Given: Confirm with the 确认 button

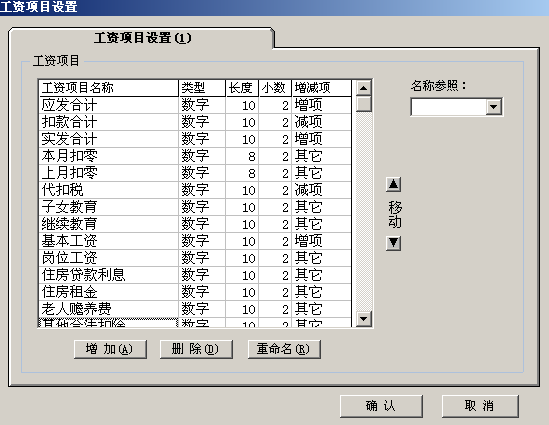Looking at the screenshot, I should pos(381,406).
